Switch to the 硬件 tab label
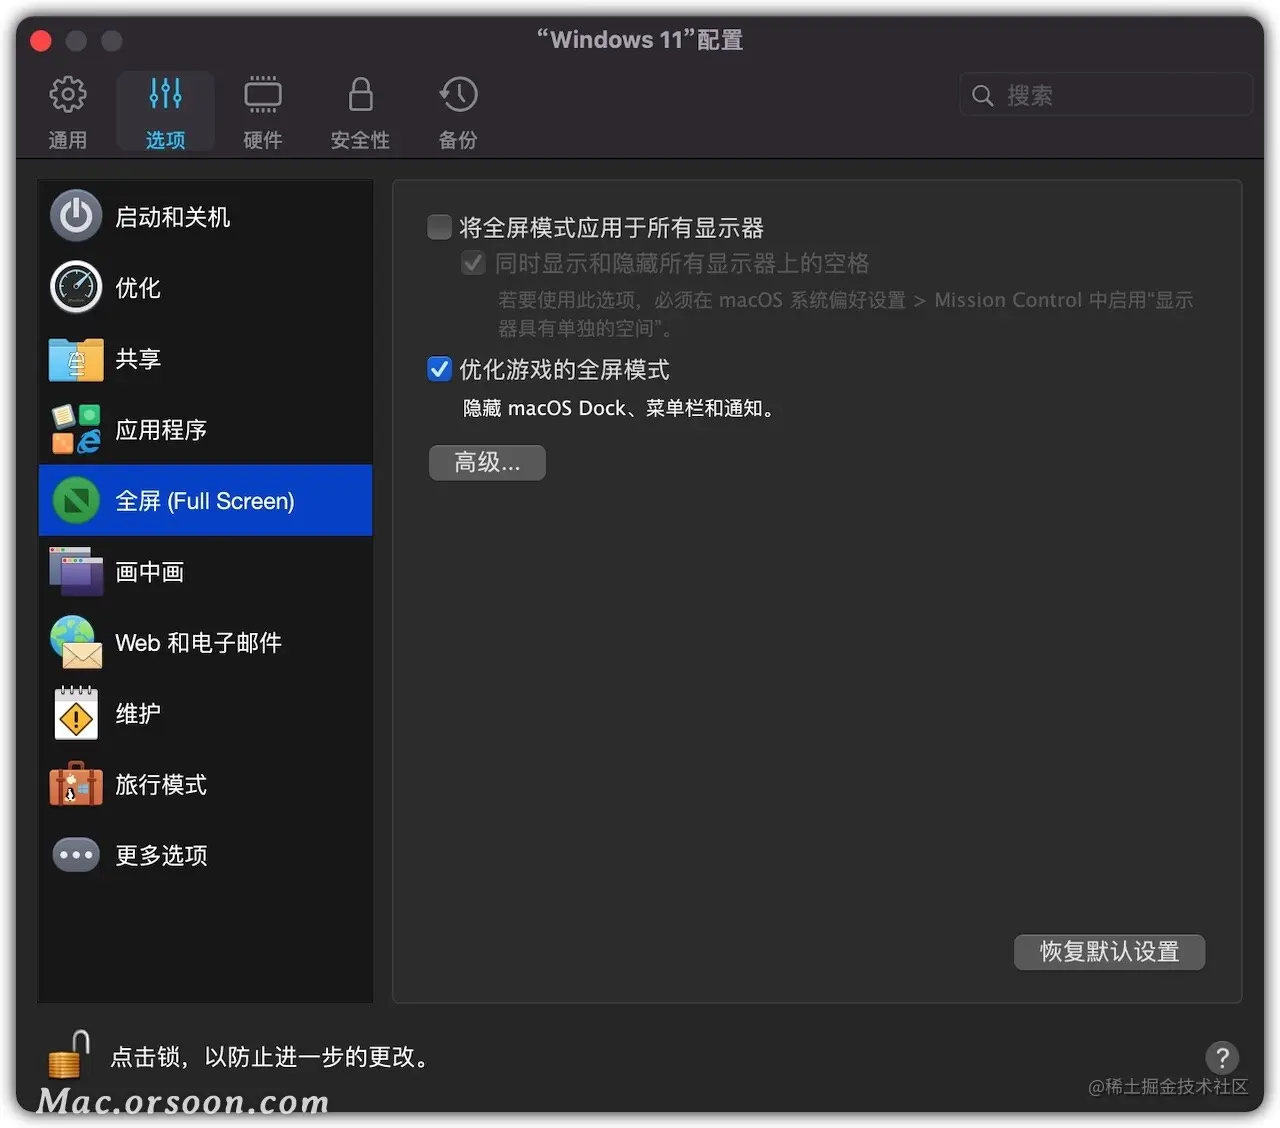1280x1128 pixels. click(x=263, y=140)
